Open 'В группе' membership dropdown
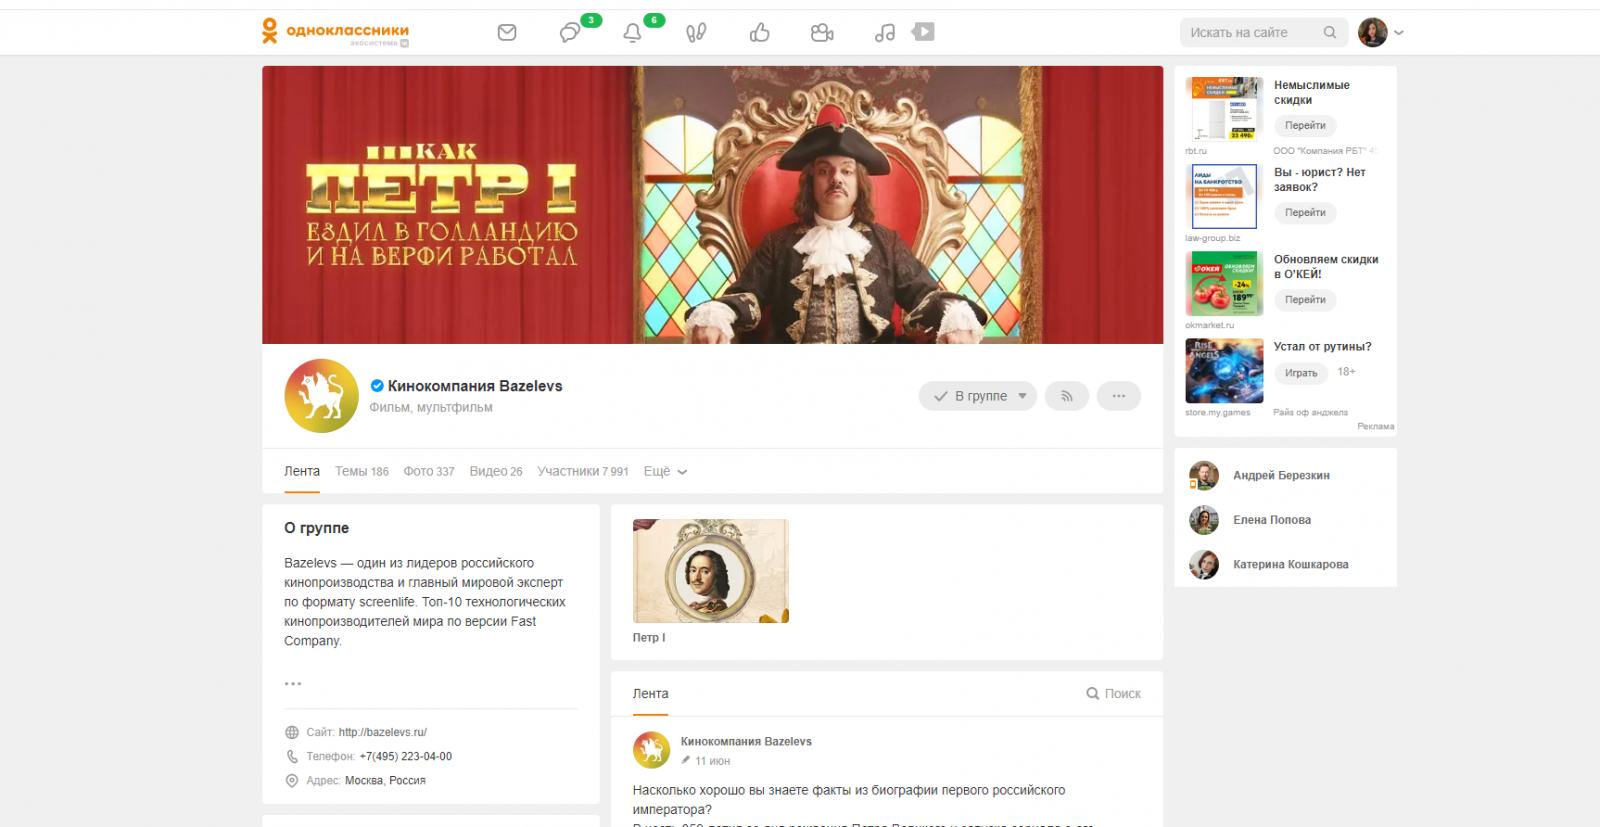 point(978,396)
